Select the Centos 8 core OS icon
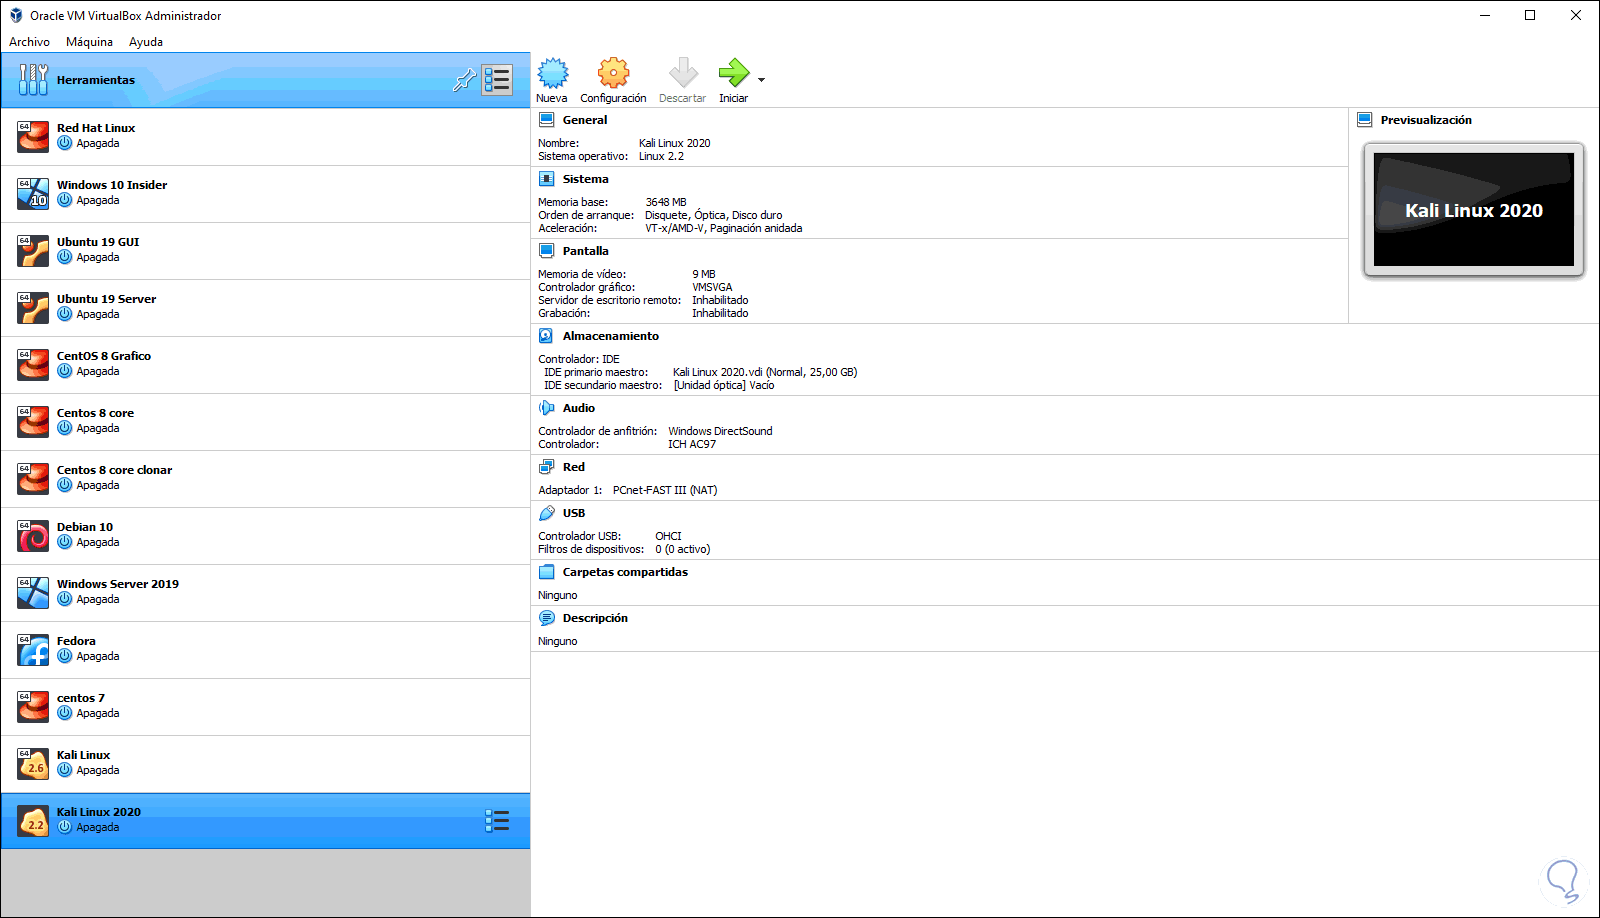 (x=33, y=421)
